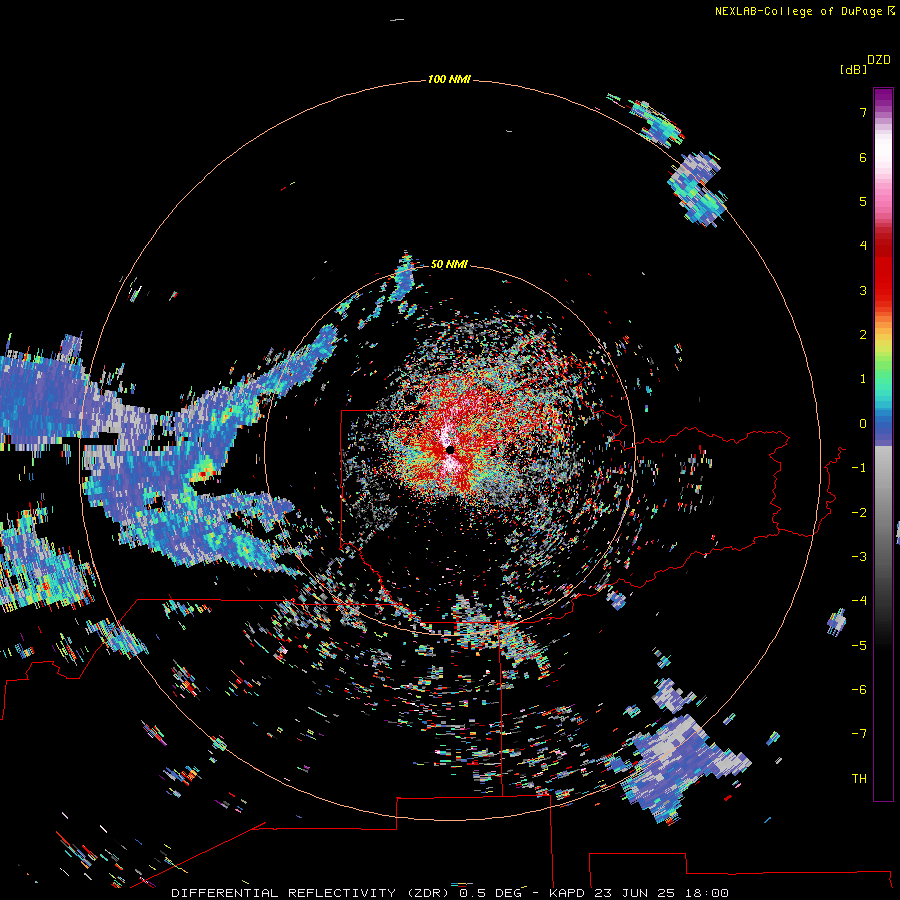Screen dimensions: 900x900
Task: Click the -3 value on the color scale
Action: pos(859,557)
